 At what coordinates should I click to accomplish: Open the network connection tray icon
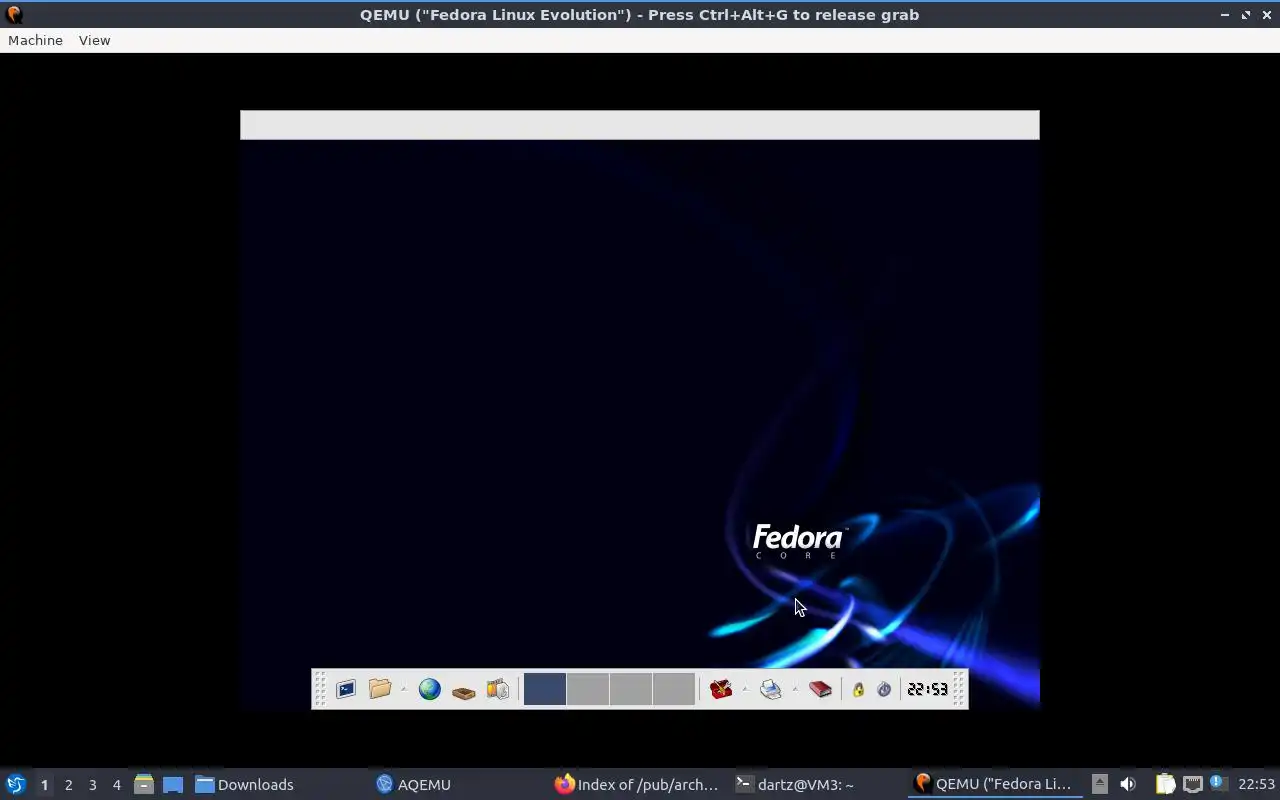1192,784
